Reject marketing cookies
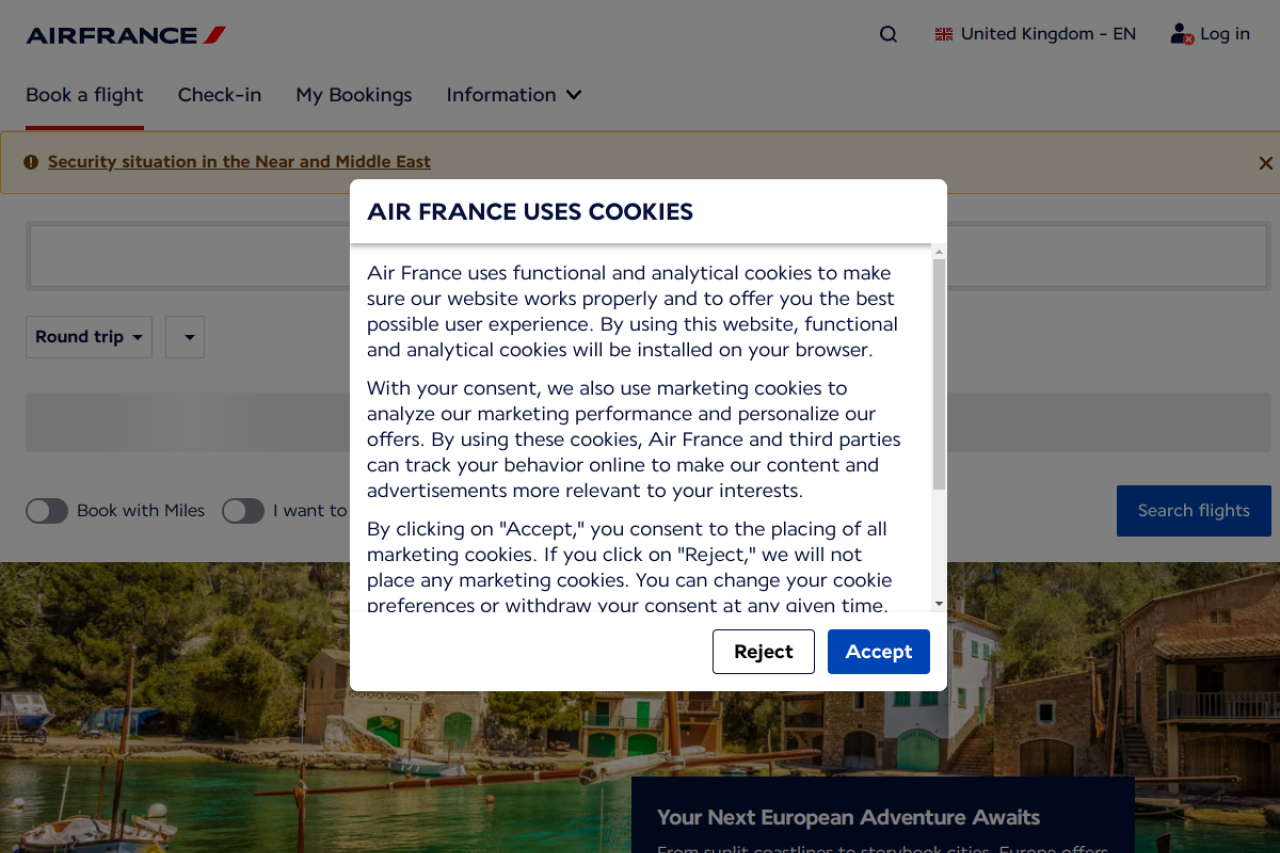Image resolution: width=1280 pixels, height=853 pixels. pyautogui.click(x=763, y=652)
